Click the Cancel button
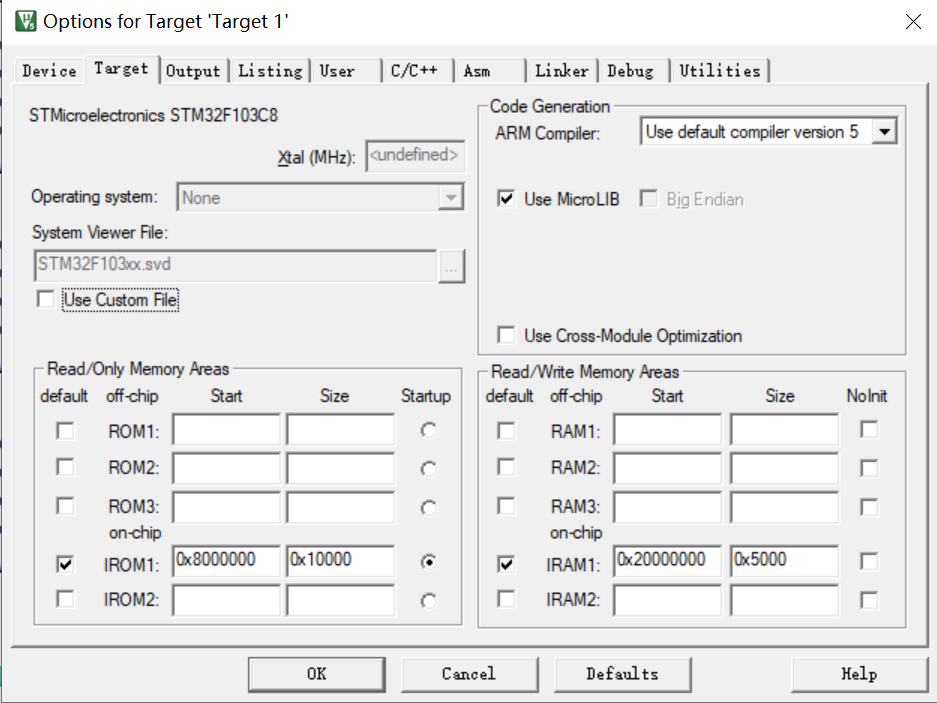 469,674
